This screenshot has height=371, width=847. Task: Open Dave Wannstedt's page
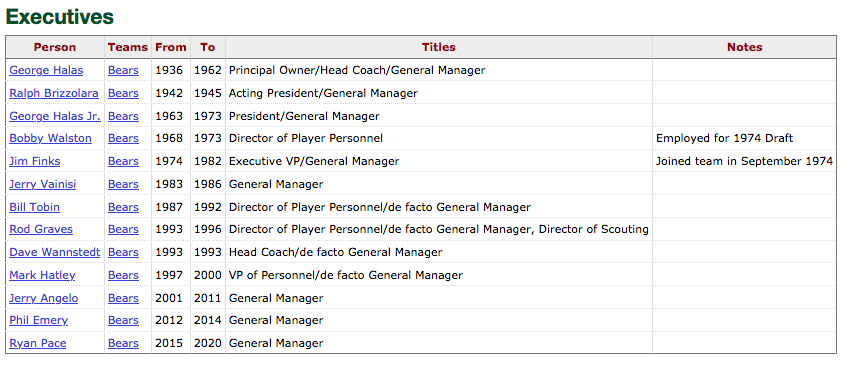55,252
